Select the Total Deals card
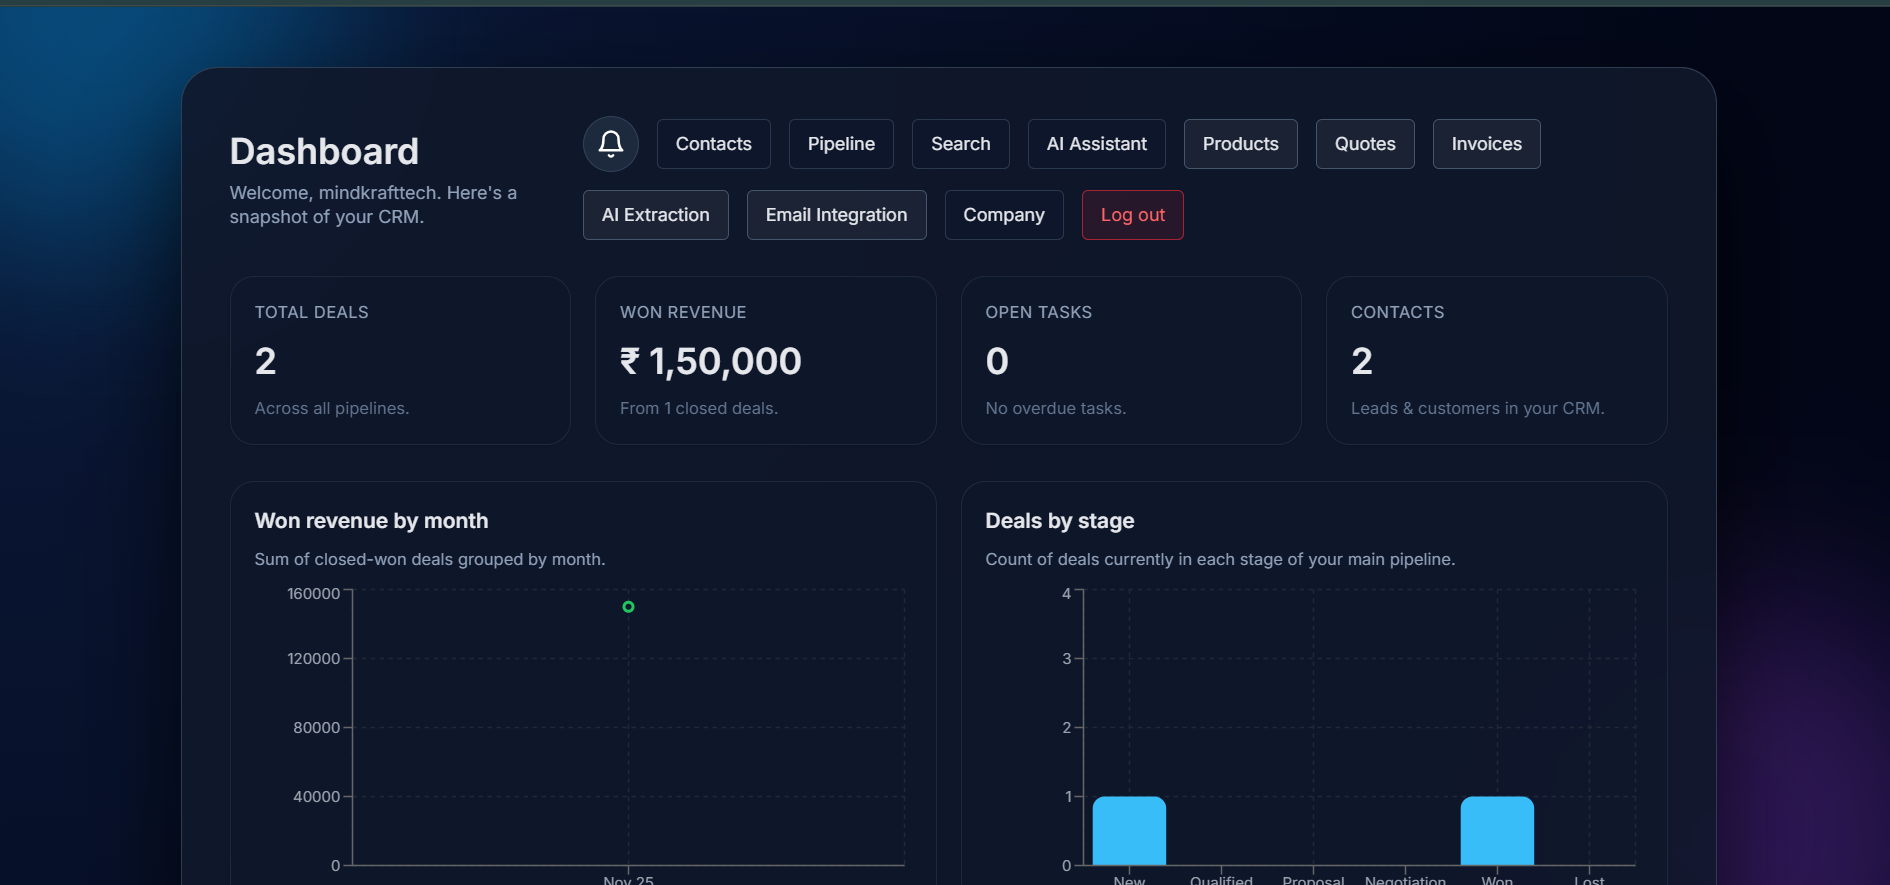 point(400,360)
